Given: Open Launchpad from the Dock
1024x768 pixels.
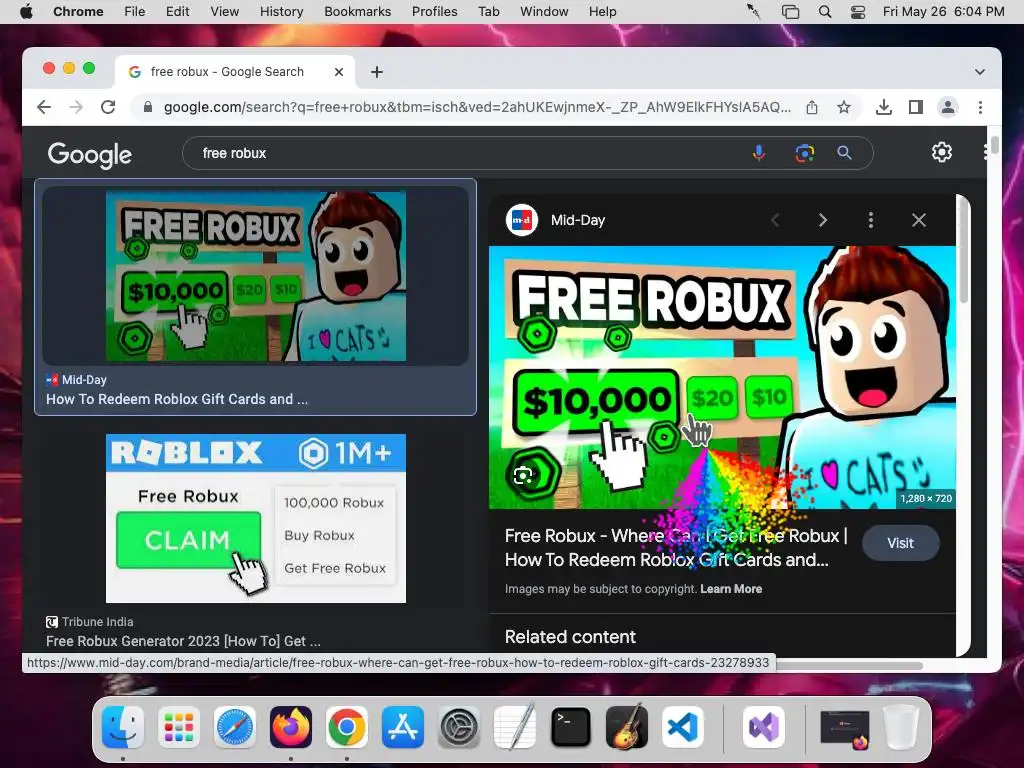Looking at the screenshot, I should coord(179,727).
